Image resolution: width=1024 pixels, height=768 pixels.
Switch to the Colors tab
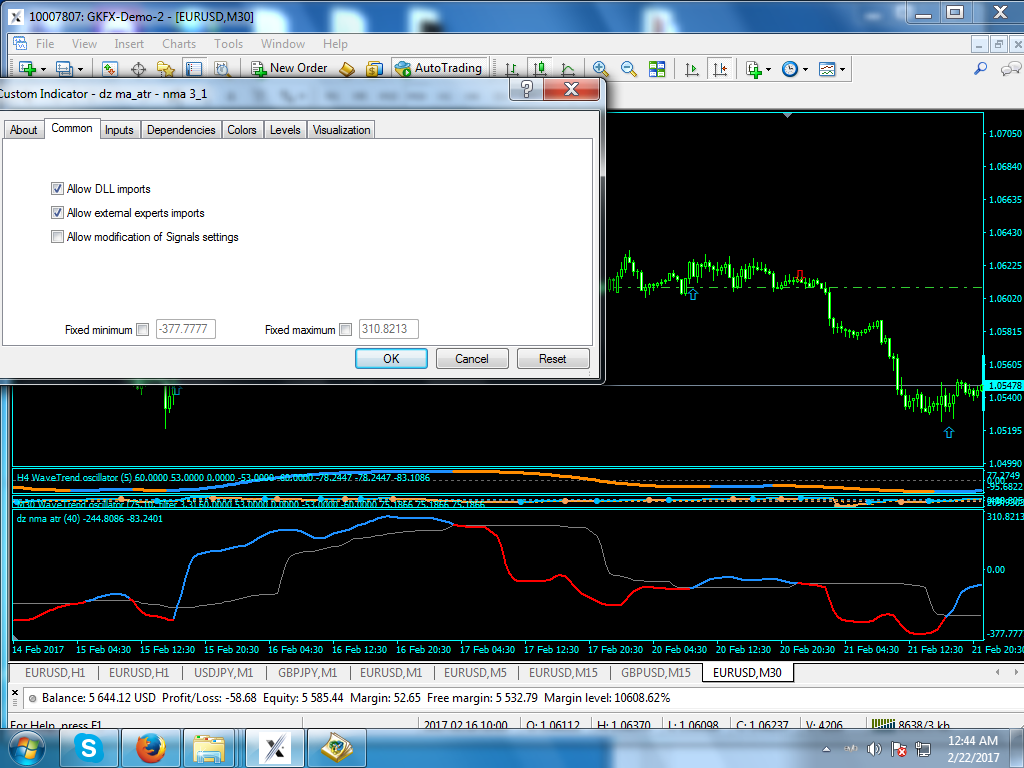pyautogui.click(x=242, y=129)
